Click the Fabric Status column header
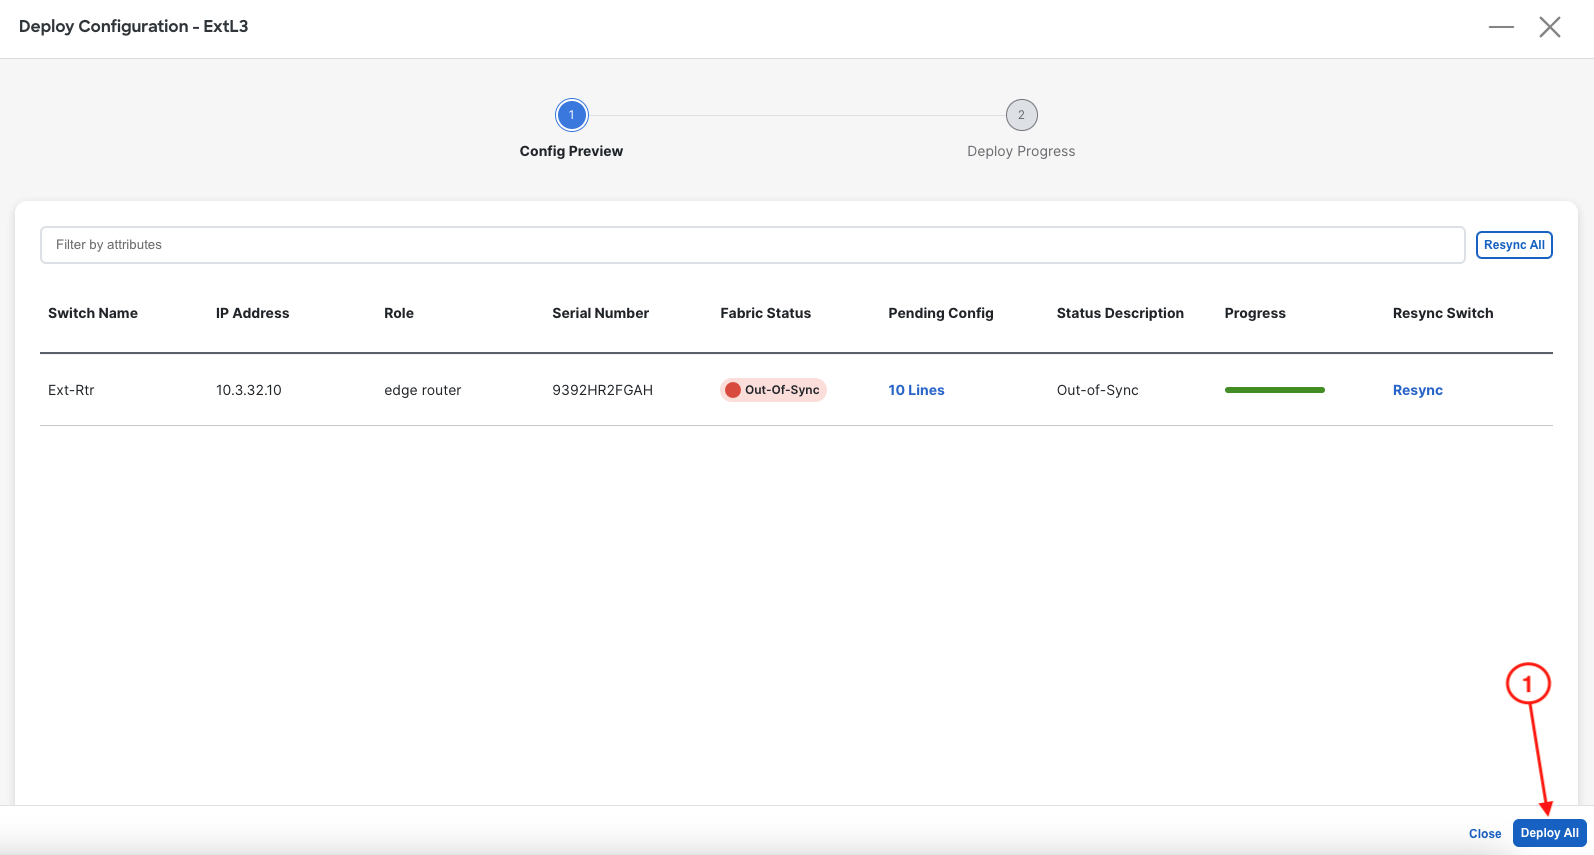 pyautogui.click(x=765, y=313)
